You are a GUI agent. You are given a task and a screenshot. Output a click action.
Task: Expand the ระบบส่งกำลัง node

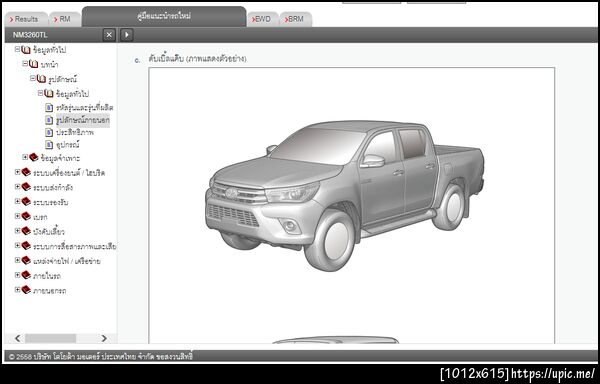pyautogui.click(x=17, y=187)
